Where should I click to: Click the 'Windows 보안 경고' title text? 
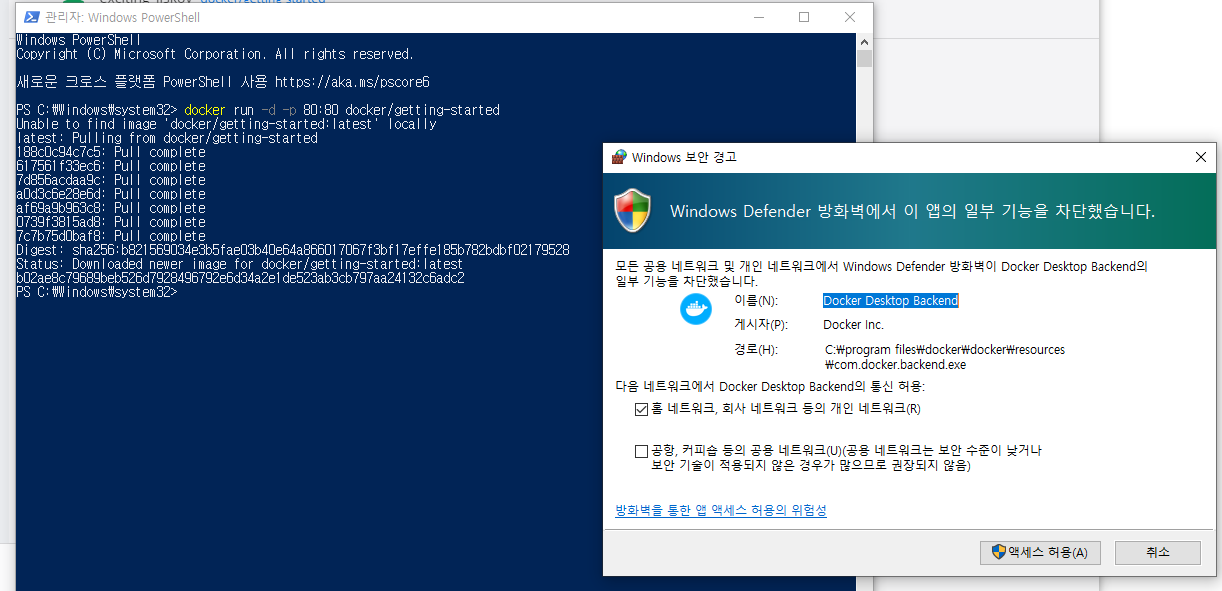point(684,158)
